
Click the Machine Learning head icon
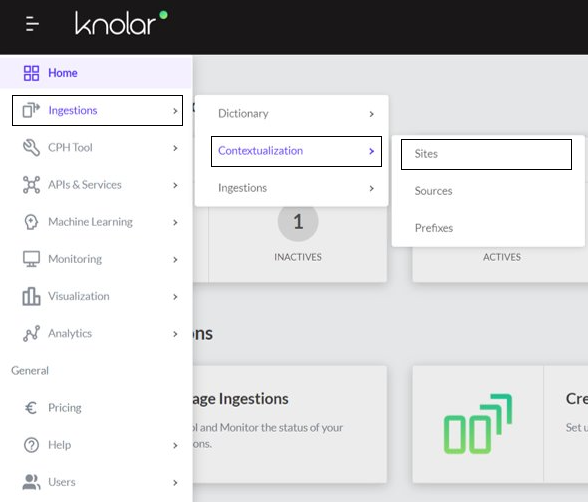pyautogui.click(x=31, y=222)
